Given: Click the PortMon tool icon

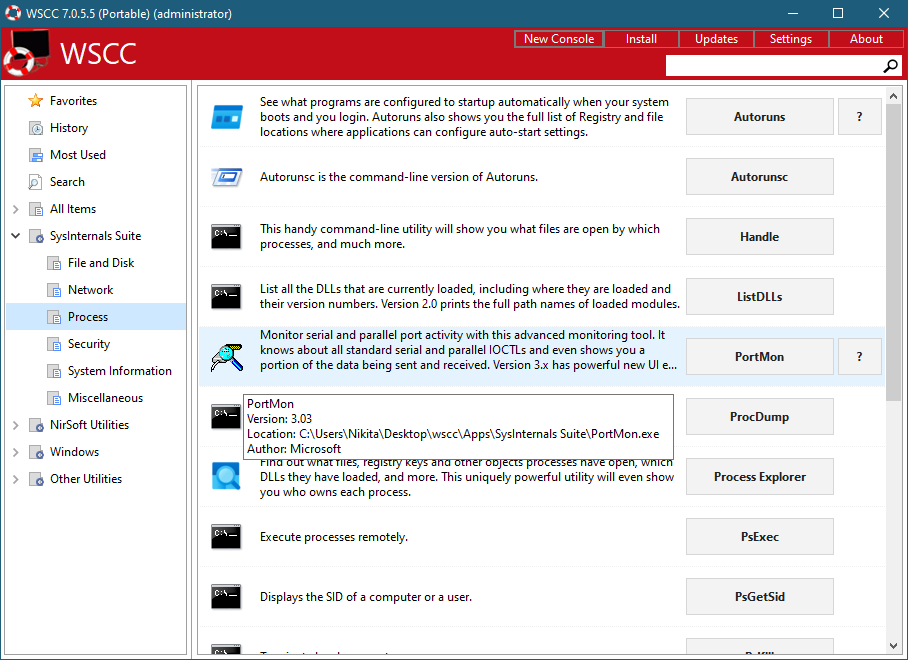Looking at the screenshot, I should pyautogui.click(x=226, y=357).
